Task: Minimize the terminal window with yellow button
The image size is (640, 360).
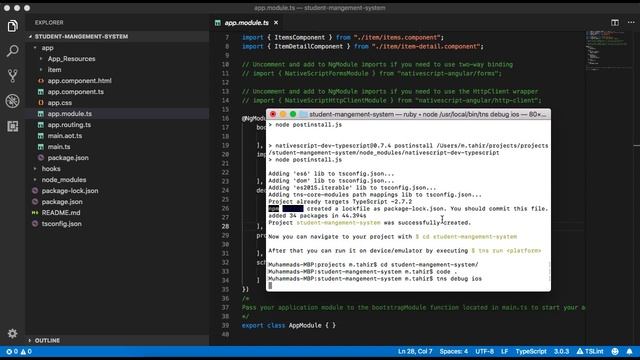Action: point(283,114)
